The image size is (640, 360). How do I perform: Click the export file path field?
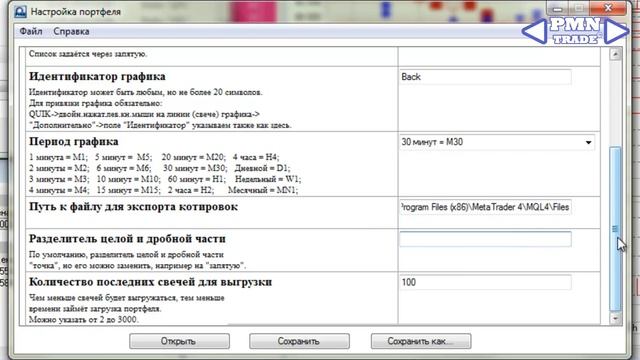click(x=485, y=207)
